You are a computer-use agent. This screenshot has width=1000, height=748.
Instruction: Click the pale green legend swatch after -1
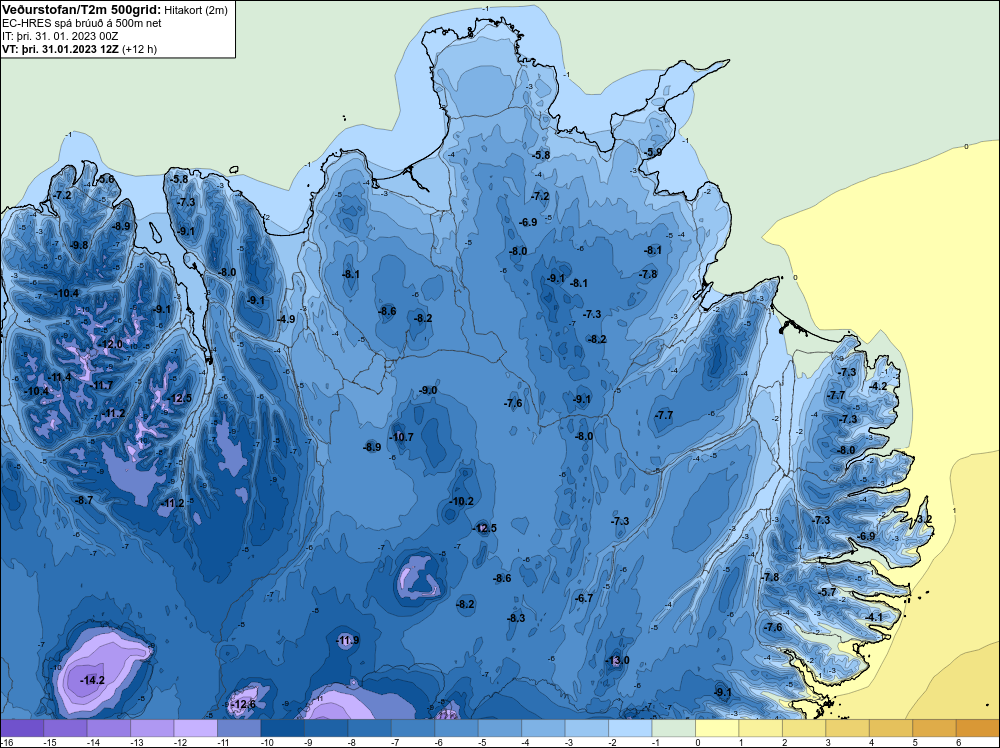click(673, 728)
